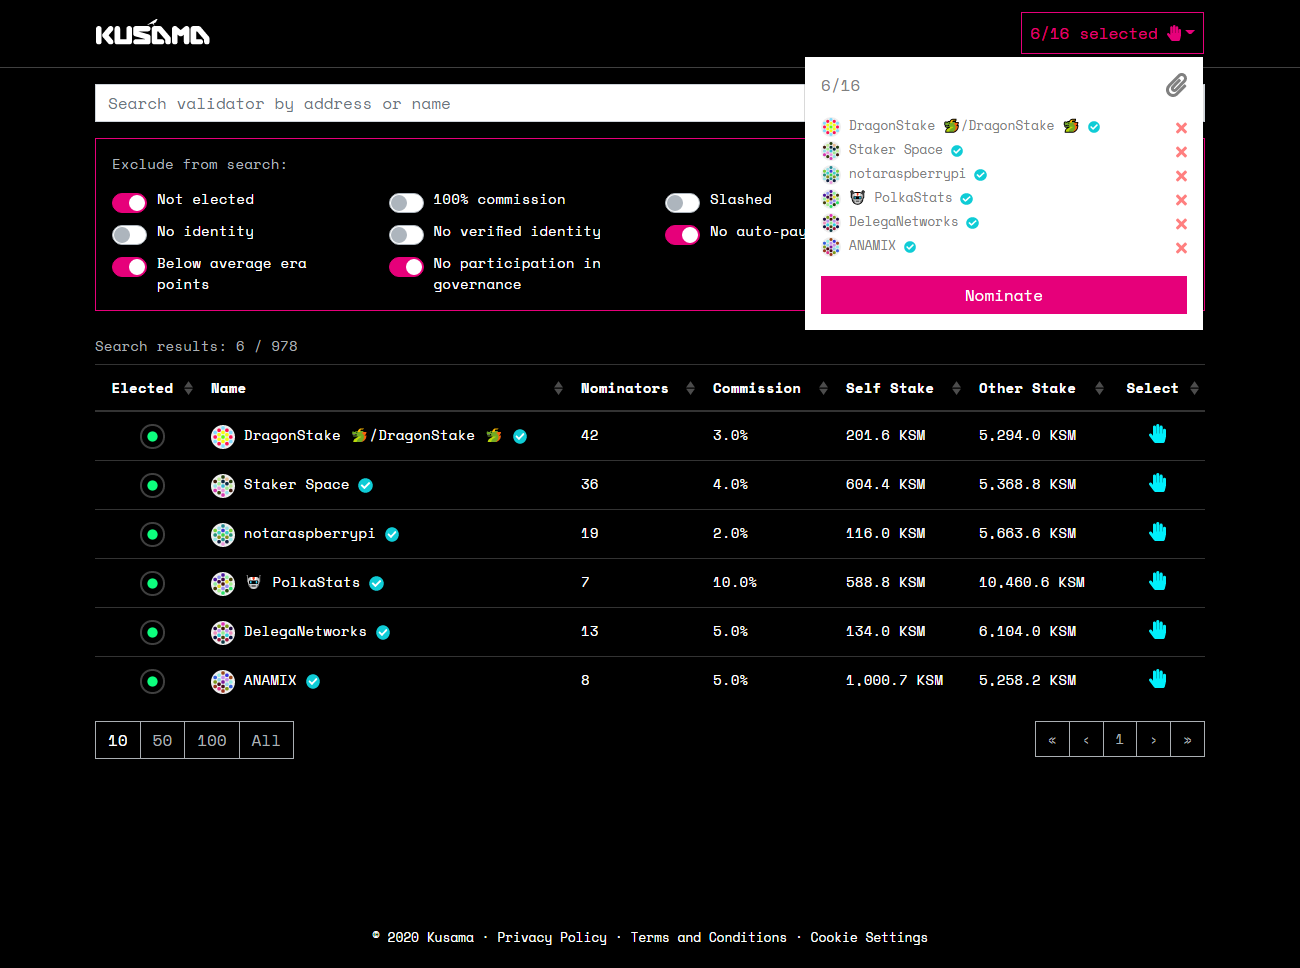The height and width of the screenshot is (968, 1300).
Task: Go to next page of results
Action: (x=1153, y=739)
